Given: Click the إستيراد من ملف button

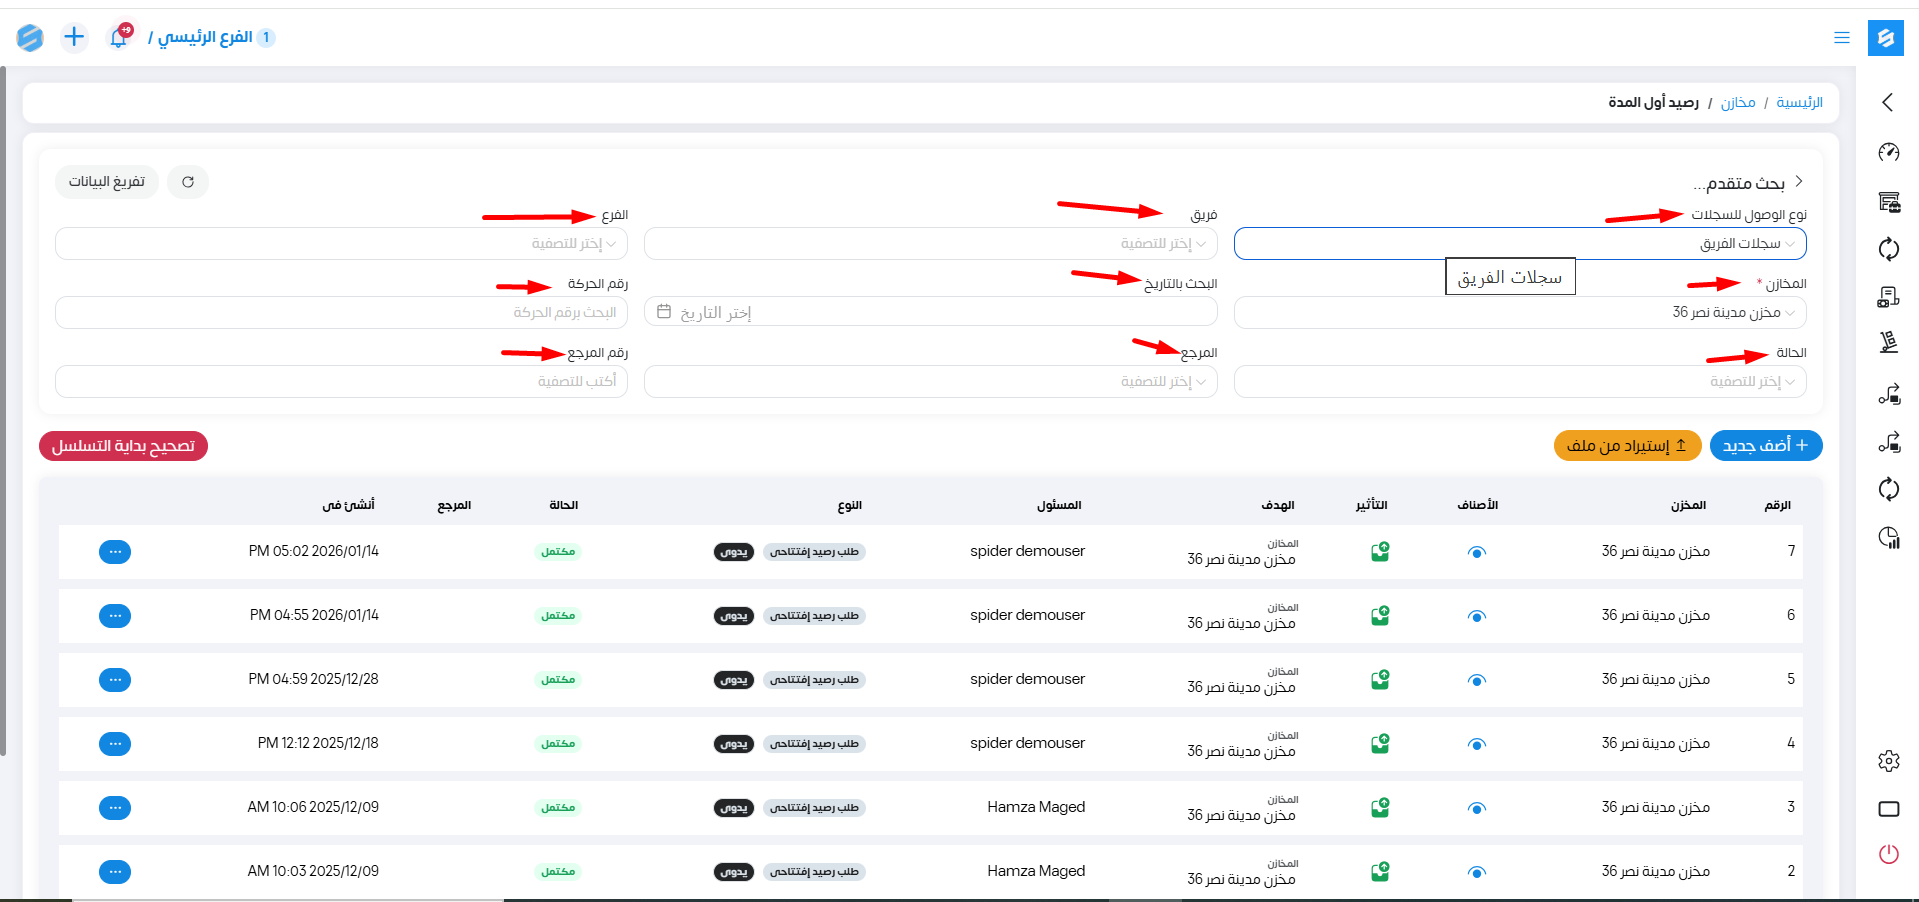Looking at the screenshot, I should pos(1627,446).
